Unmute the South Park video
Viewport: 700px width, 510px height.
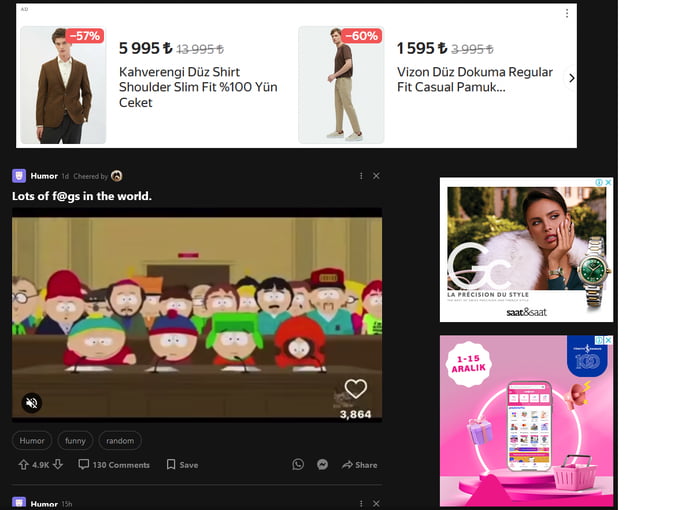click(x=32, y=402)
